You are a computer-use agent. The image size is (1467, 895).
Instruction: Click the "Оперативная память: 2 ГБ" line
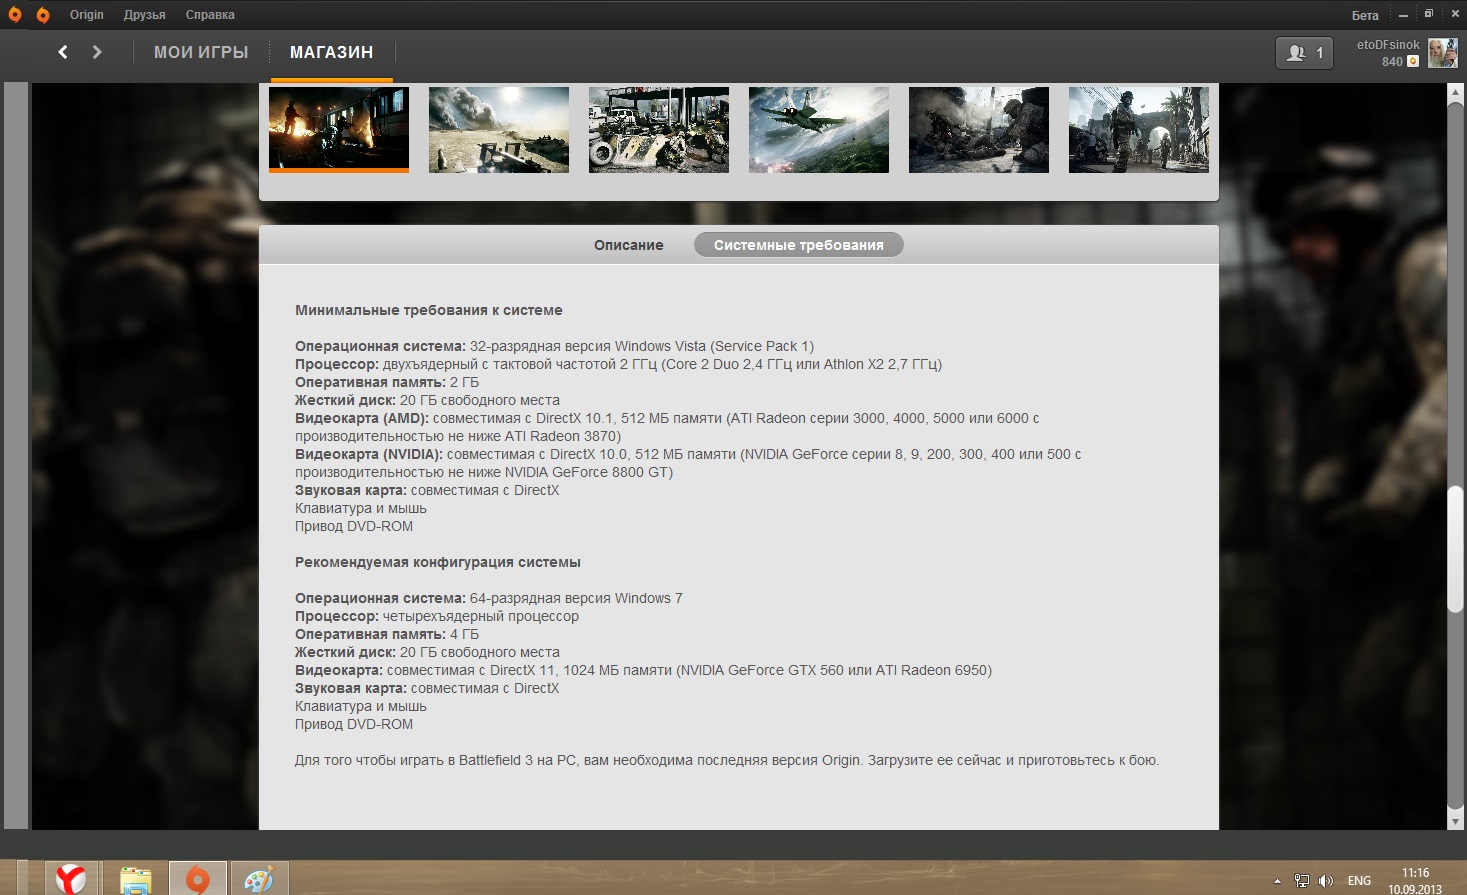387,382
